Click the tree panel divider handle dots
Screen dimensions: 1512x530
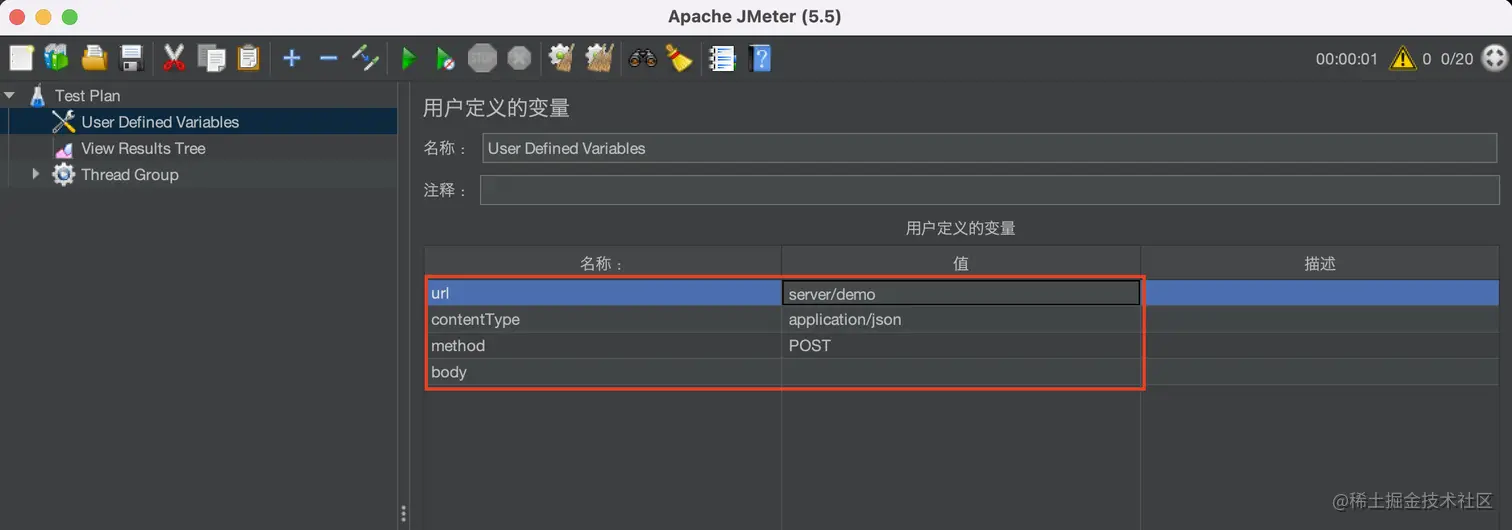click(403, 514)
